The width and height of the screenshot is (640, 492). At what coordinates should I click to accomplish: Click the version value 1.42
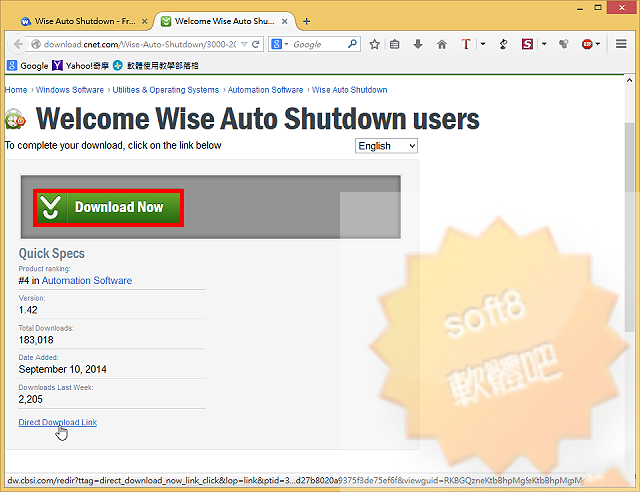tap(28, 310)
